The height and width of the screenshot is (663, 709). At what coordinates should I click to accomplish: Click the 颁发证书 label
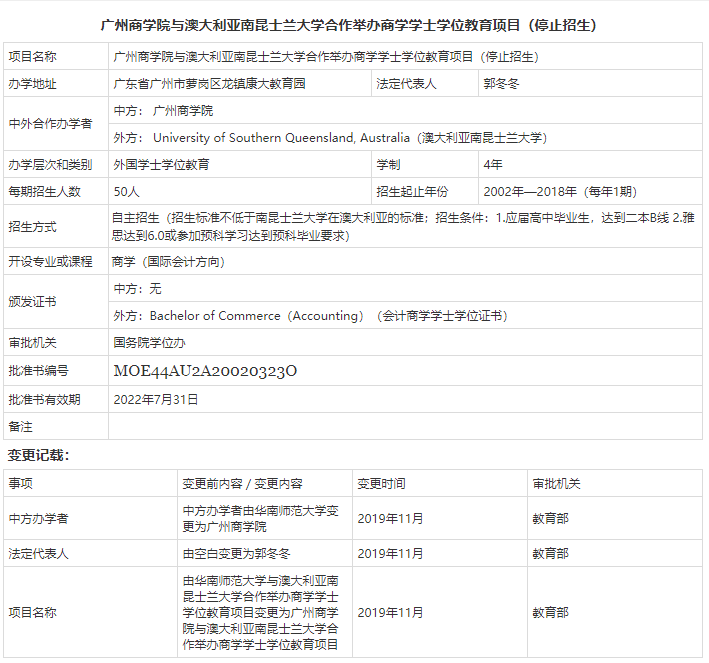[x=33, y=302]
